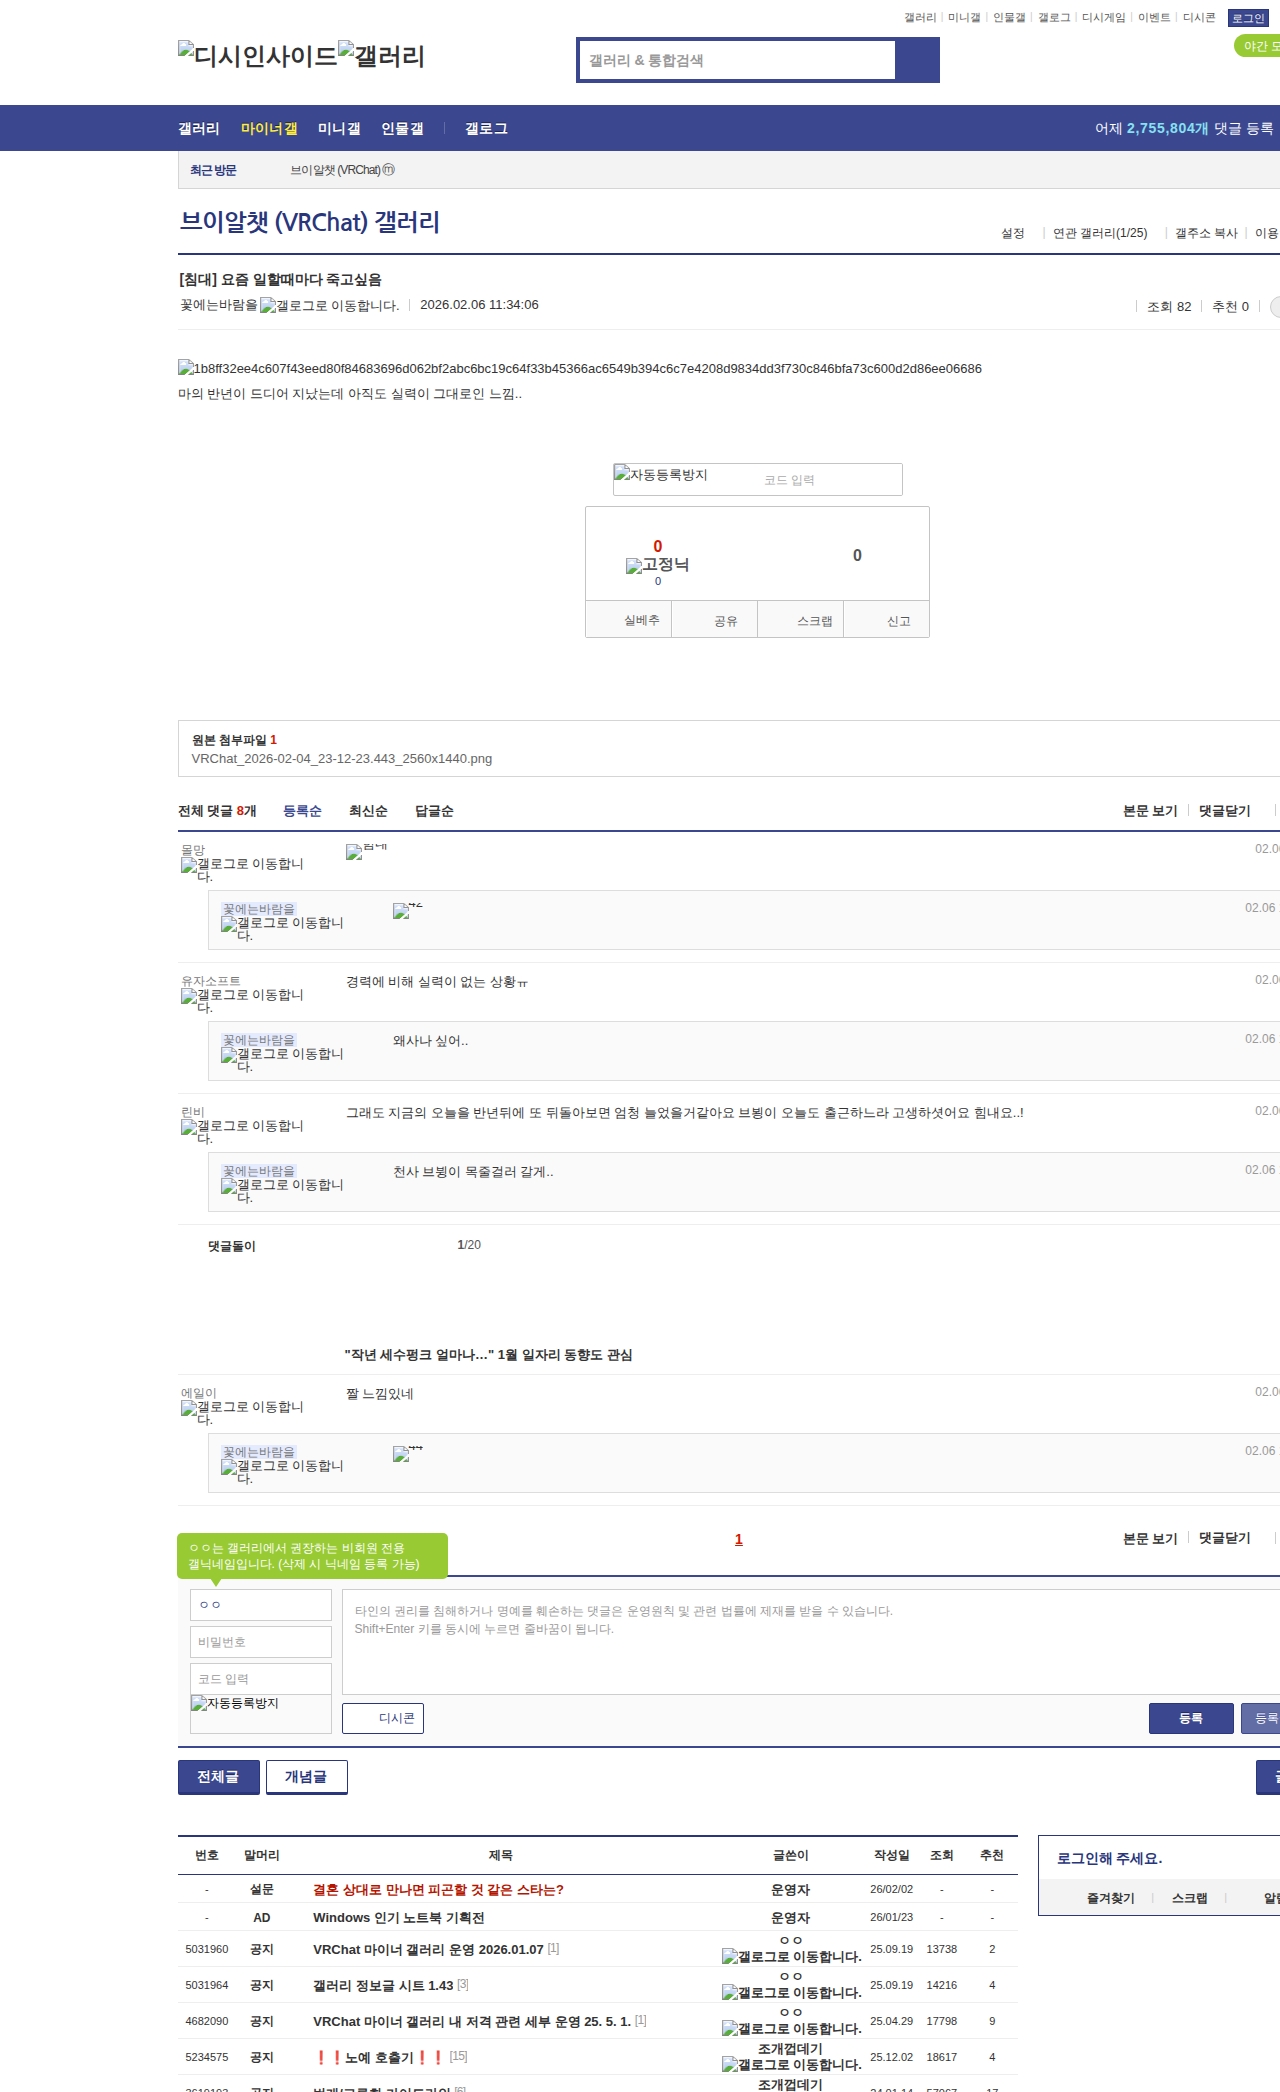Click the 실베추 button under the post

click(x=628, y=620)
